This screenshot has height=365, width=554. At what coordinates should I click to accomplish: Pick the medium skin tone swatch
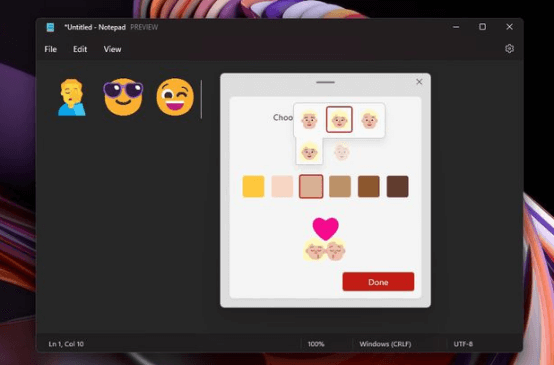click(x=340, y=186)
